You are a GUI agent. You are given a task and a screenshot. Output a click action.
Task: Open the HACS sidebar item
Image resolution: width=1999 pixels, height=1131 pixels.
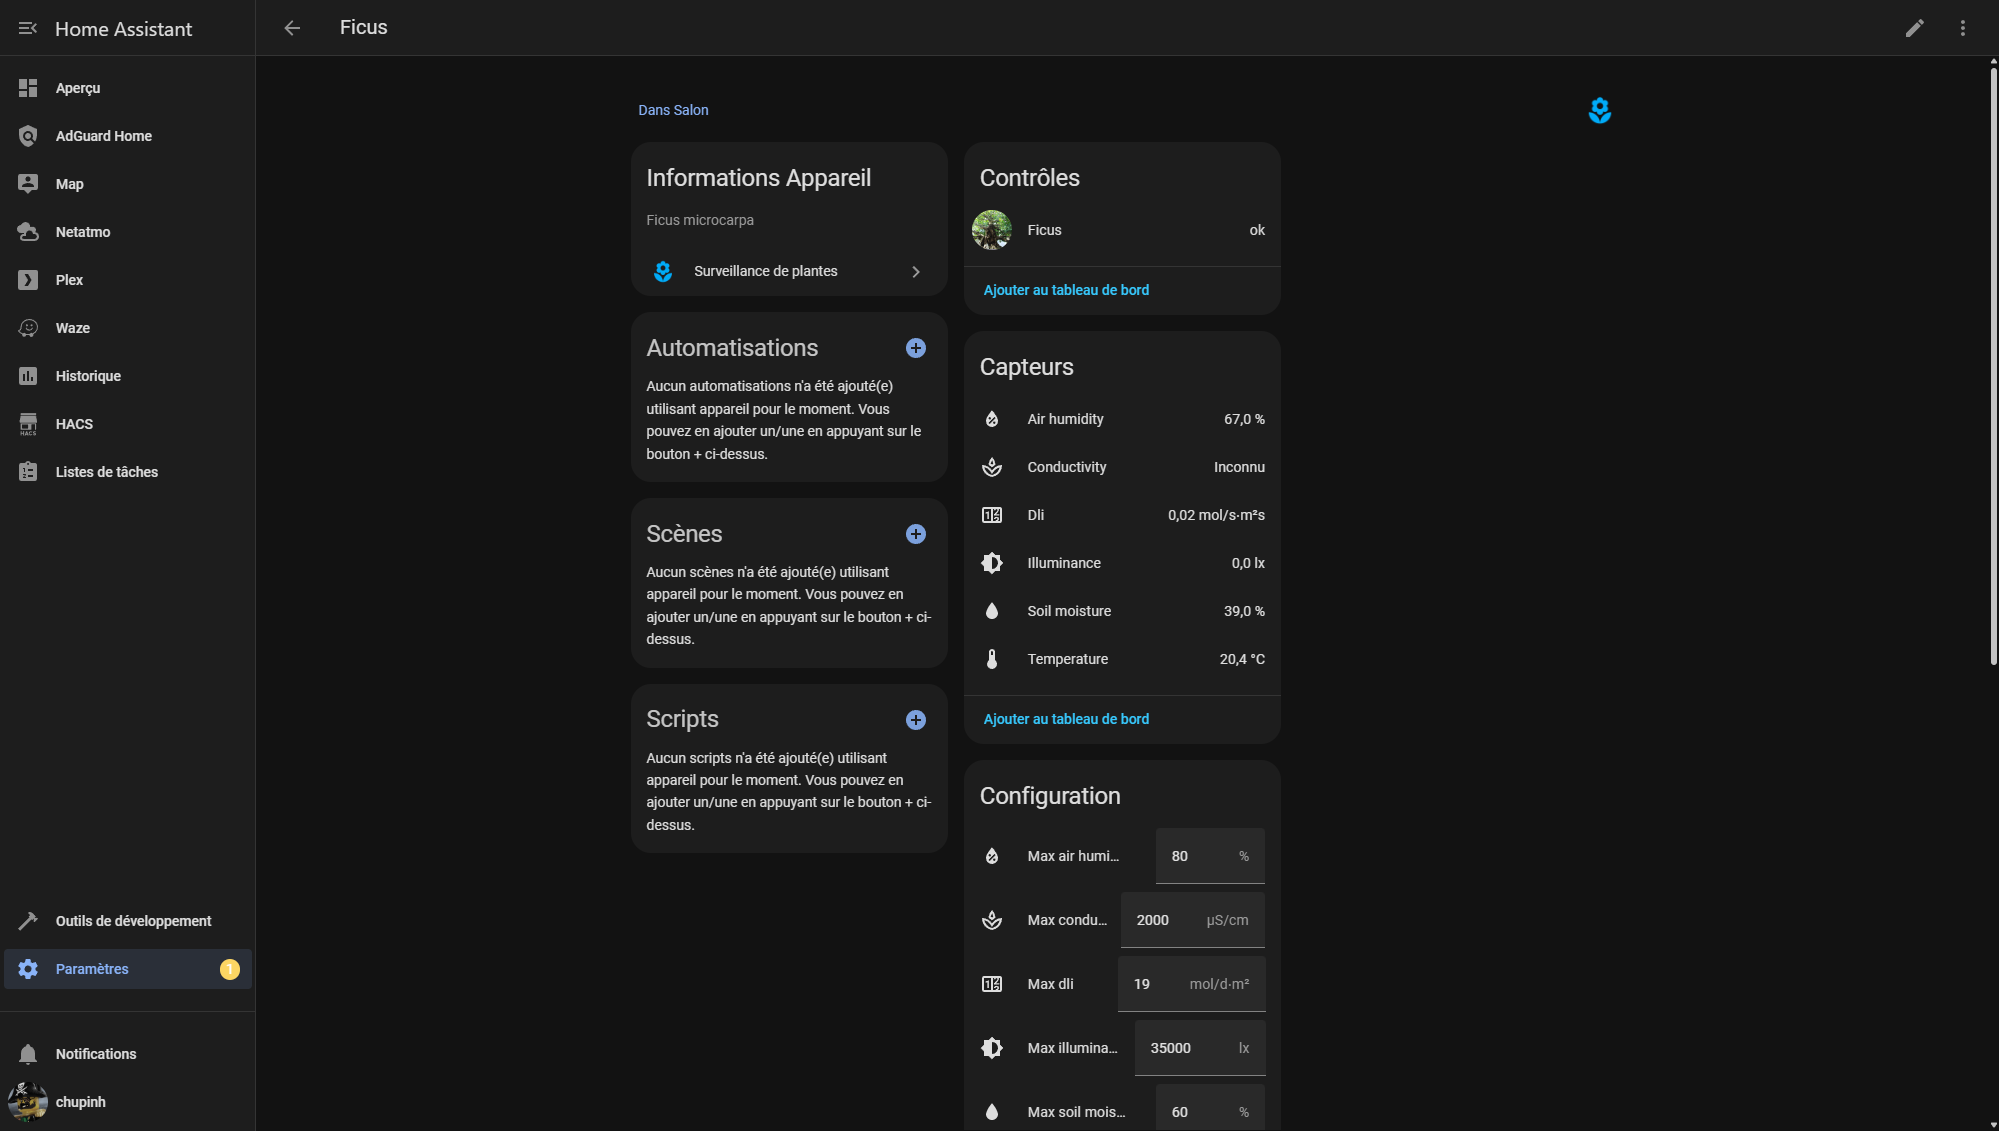tap(74, 424)
